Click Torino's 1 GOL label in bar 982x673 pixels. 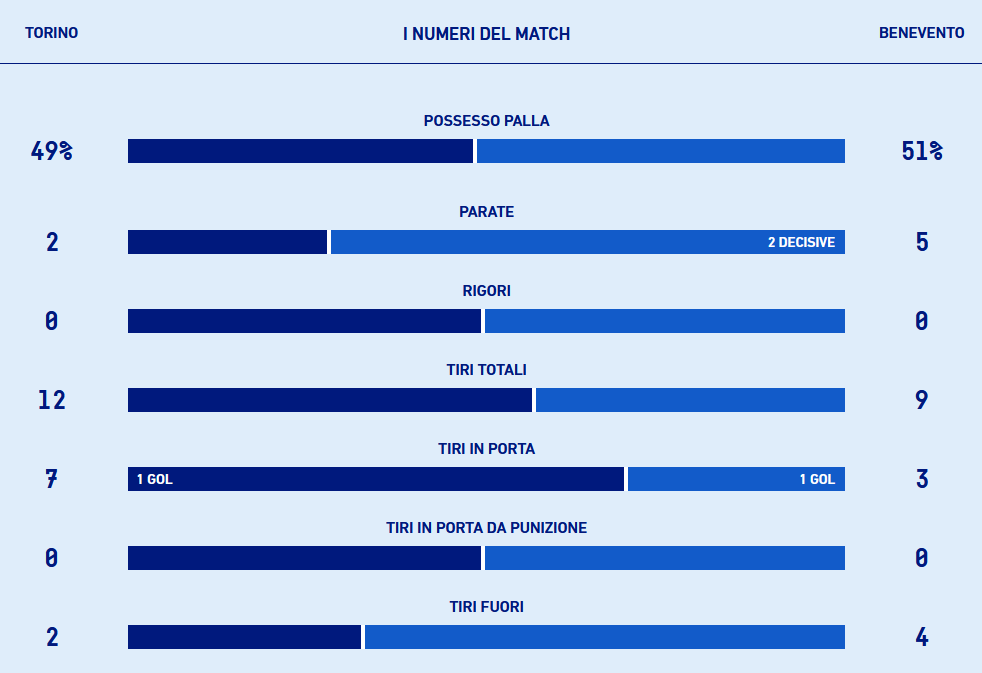tap(155, 479)
